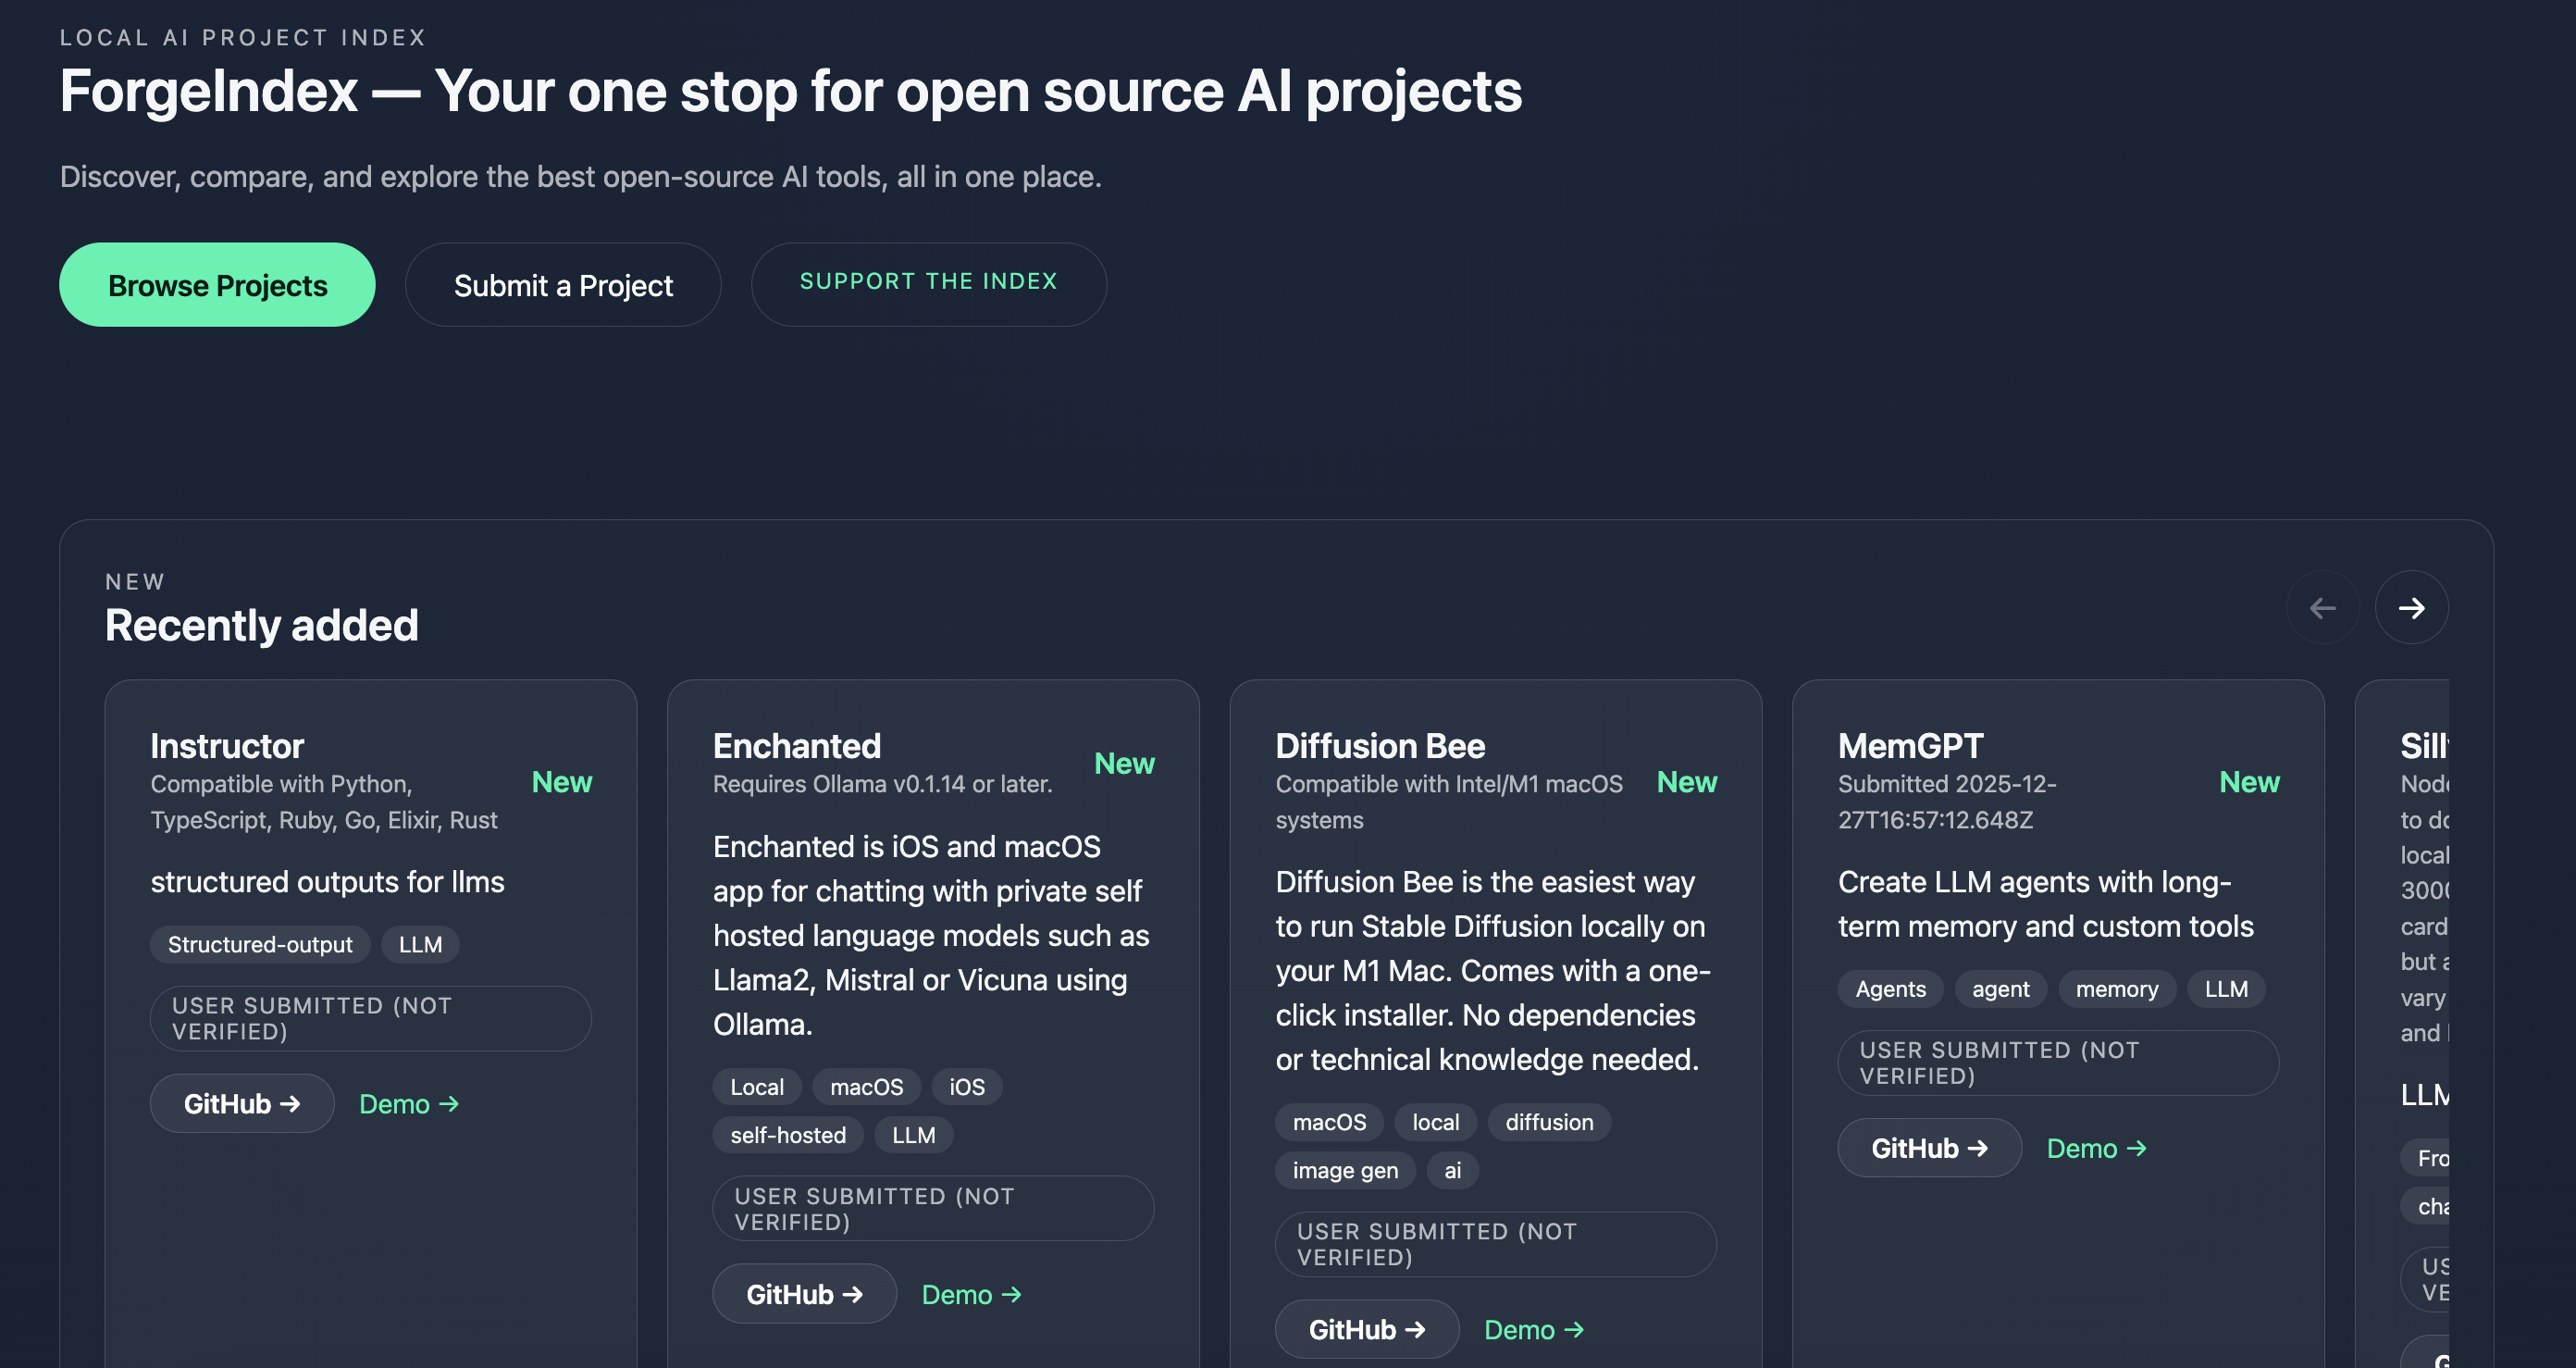Click the Enchanted card title

tap(796, 746)
